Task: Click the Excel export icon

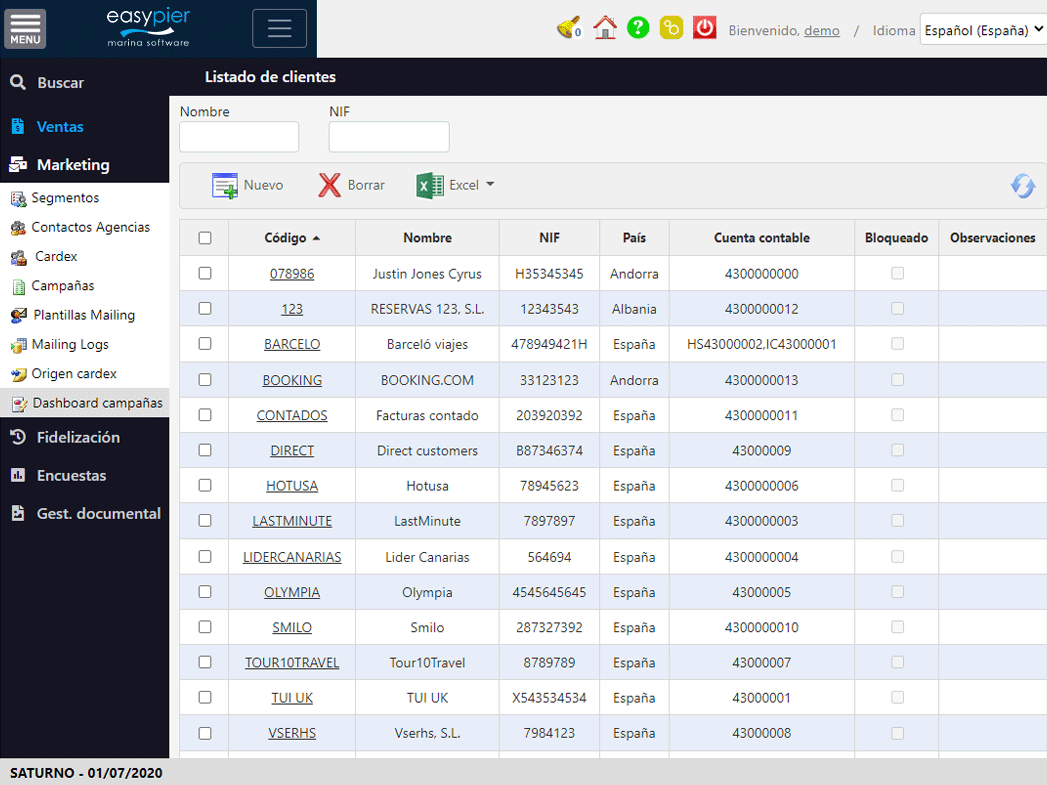Action: (429, 186)
